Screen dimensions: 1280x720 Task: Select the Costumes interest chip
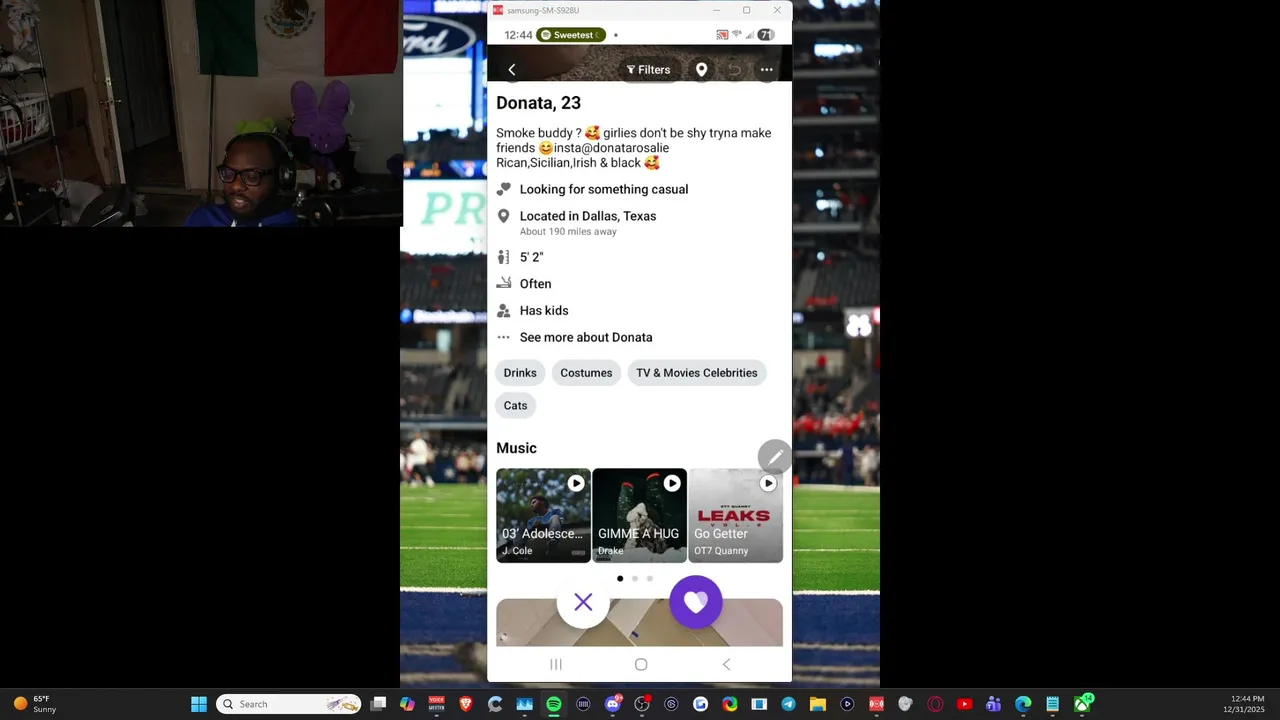(x=586, y=373)
